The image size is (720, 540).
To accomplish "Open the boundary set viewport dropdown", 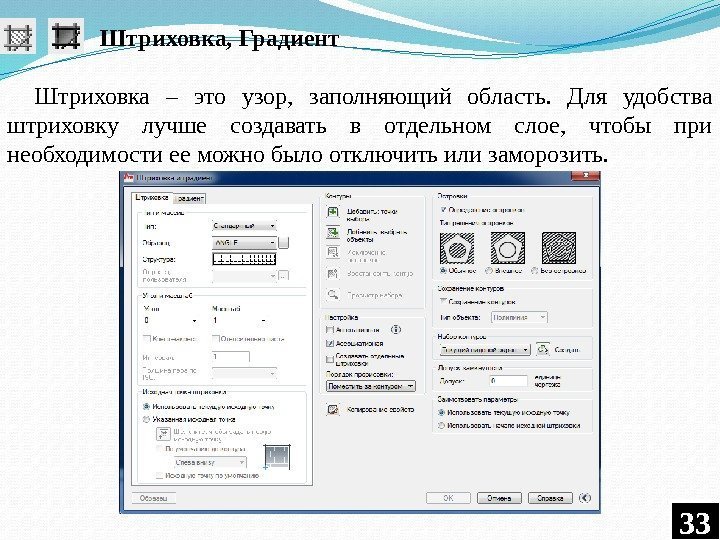I will point(485,350).
